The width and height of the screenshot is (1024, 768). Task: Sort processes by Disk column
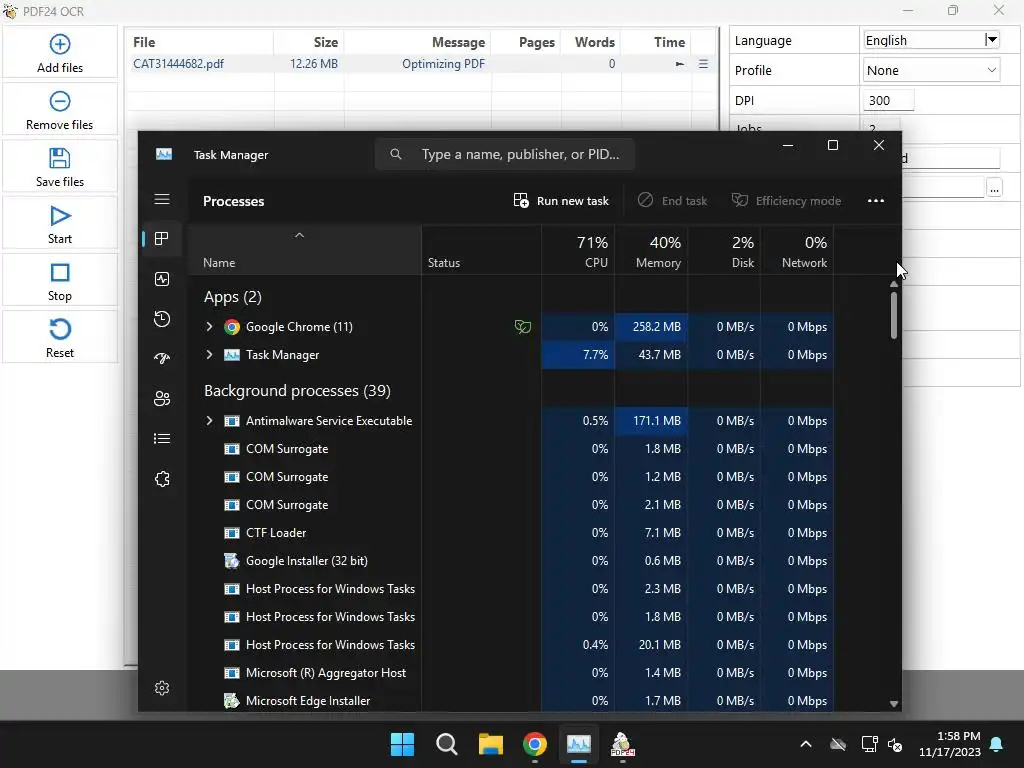724,252
